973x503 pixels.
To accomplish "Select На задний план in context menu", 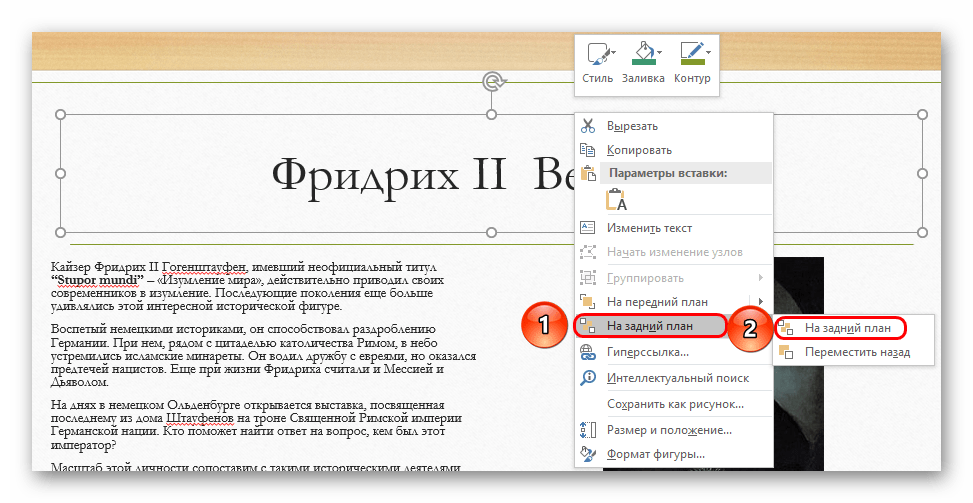I will [650, 326].
